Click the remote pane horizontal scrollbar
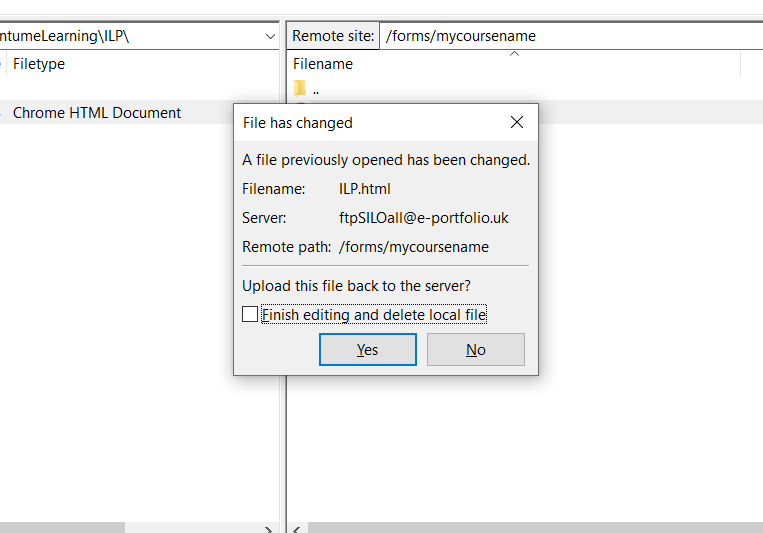763x533 pixels. click(535, 528)
